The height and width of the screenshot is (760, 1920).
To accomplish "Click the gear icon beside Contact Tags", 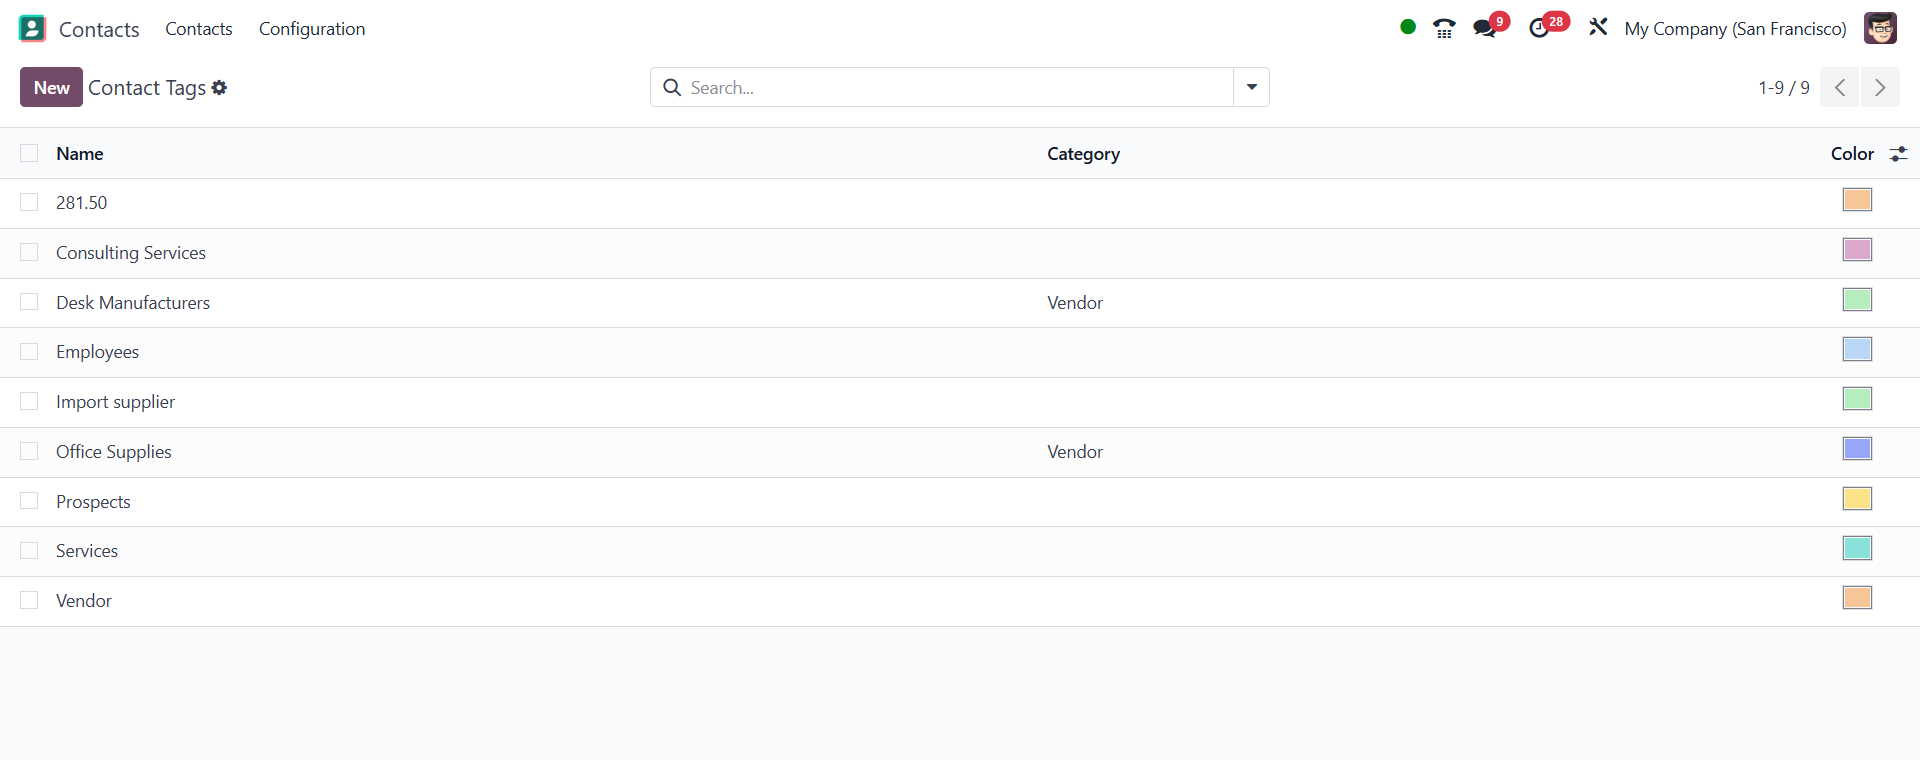I will [220, 88].
